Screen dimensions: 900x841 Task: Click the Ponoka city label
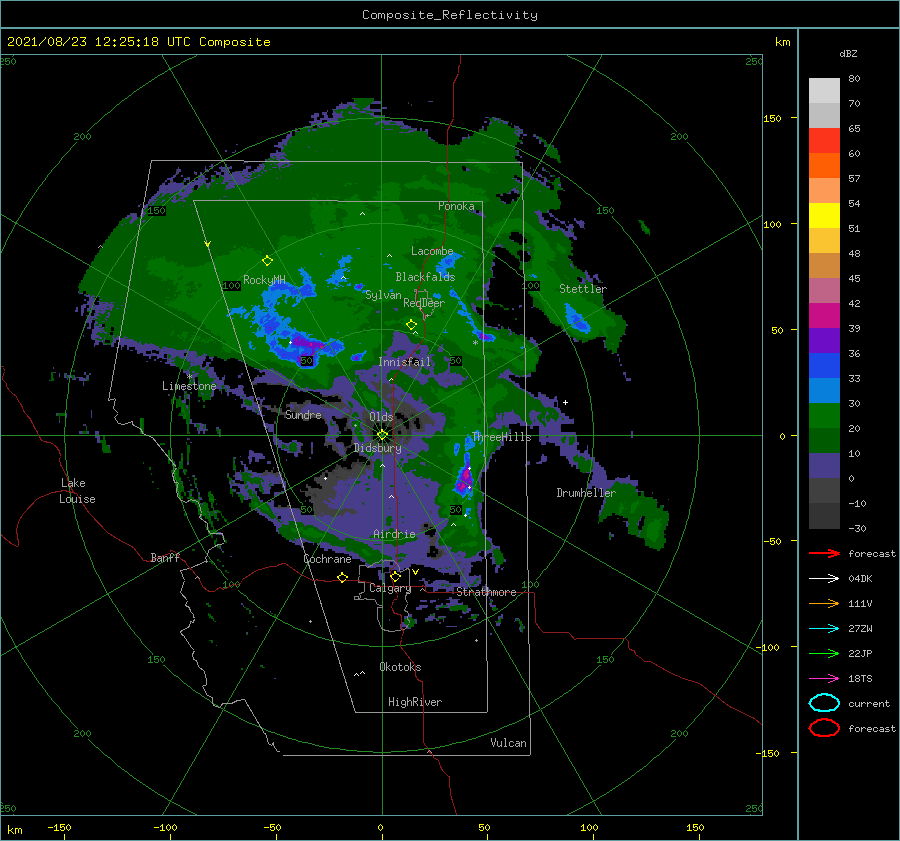pyautogui.click(x=456, y=206)
